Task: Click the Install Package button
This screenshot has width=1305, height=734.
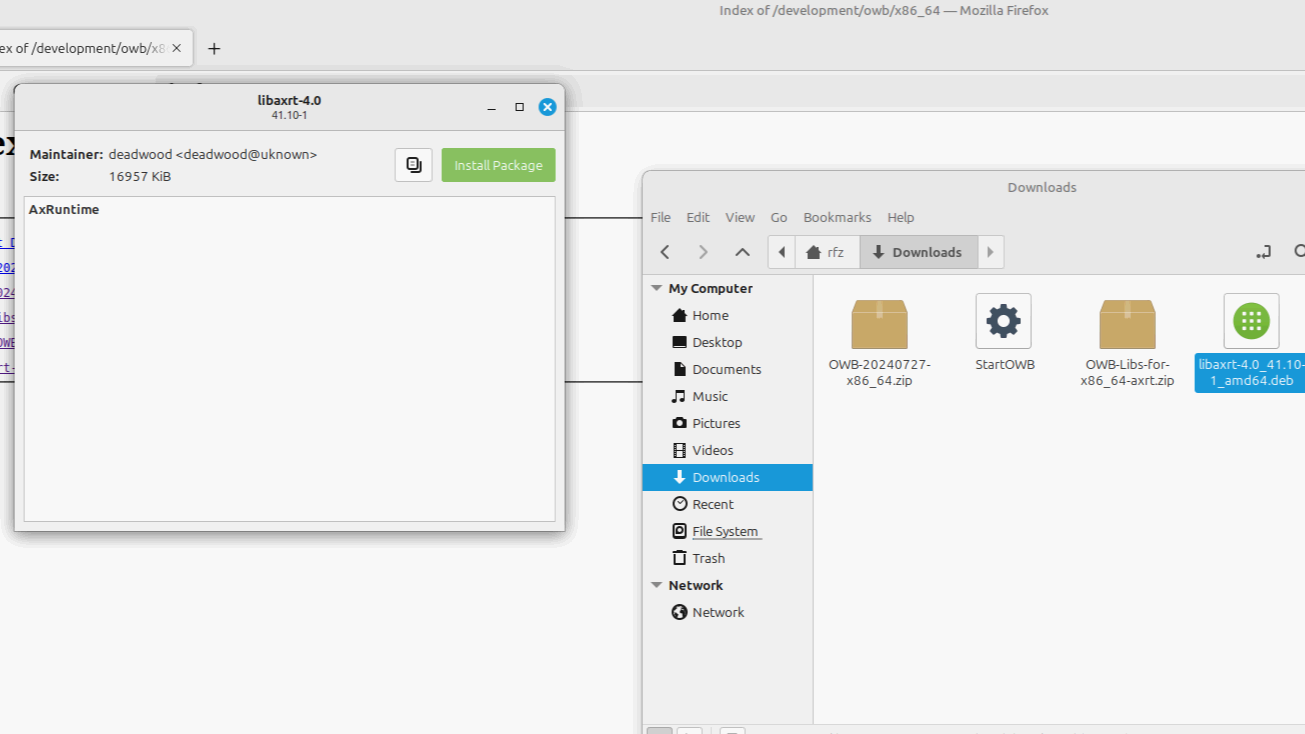Action: [498, 166]
